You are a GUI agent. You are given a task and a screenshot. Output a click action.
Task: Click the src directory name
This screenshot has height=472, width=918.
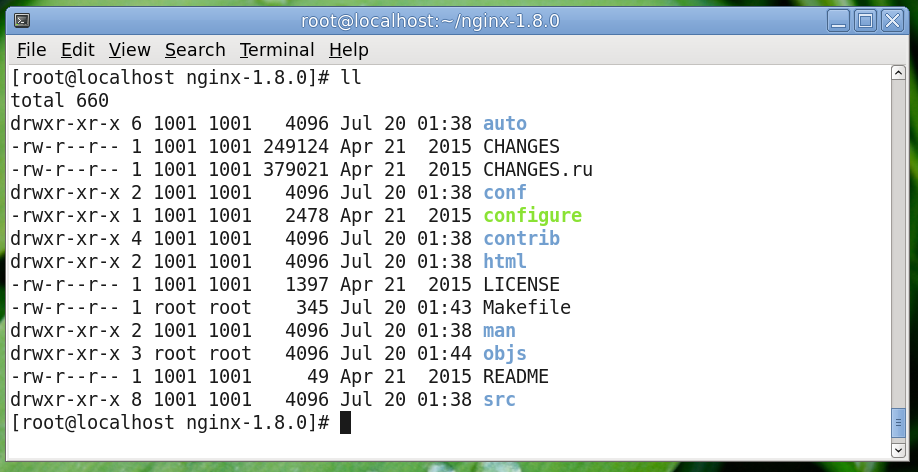click(499, 400)
